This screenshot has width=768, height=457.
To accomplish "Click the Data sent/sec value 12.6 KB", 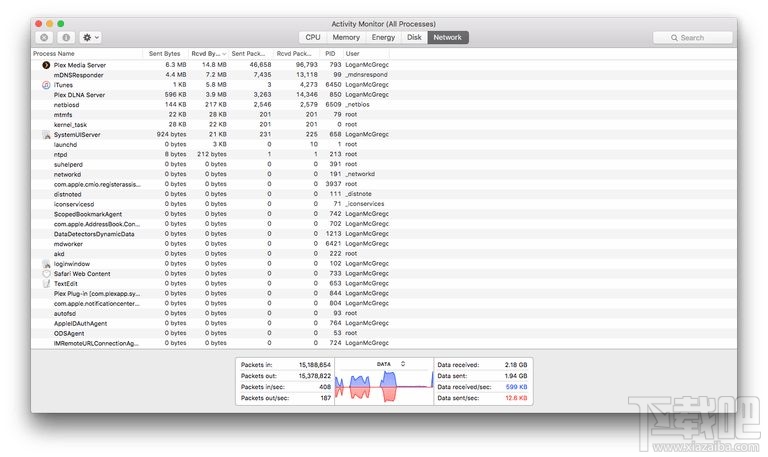I will [516, 398].
